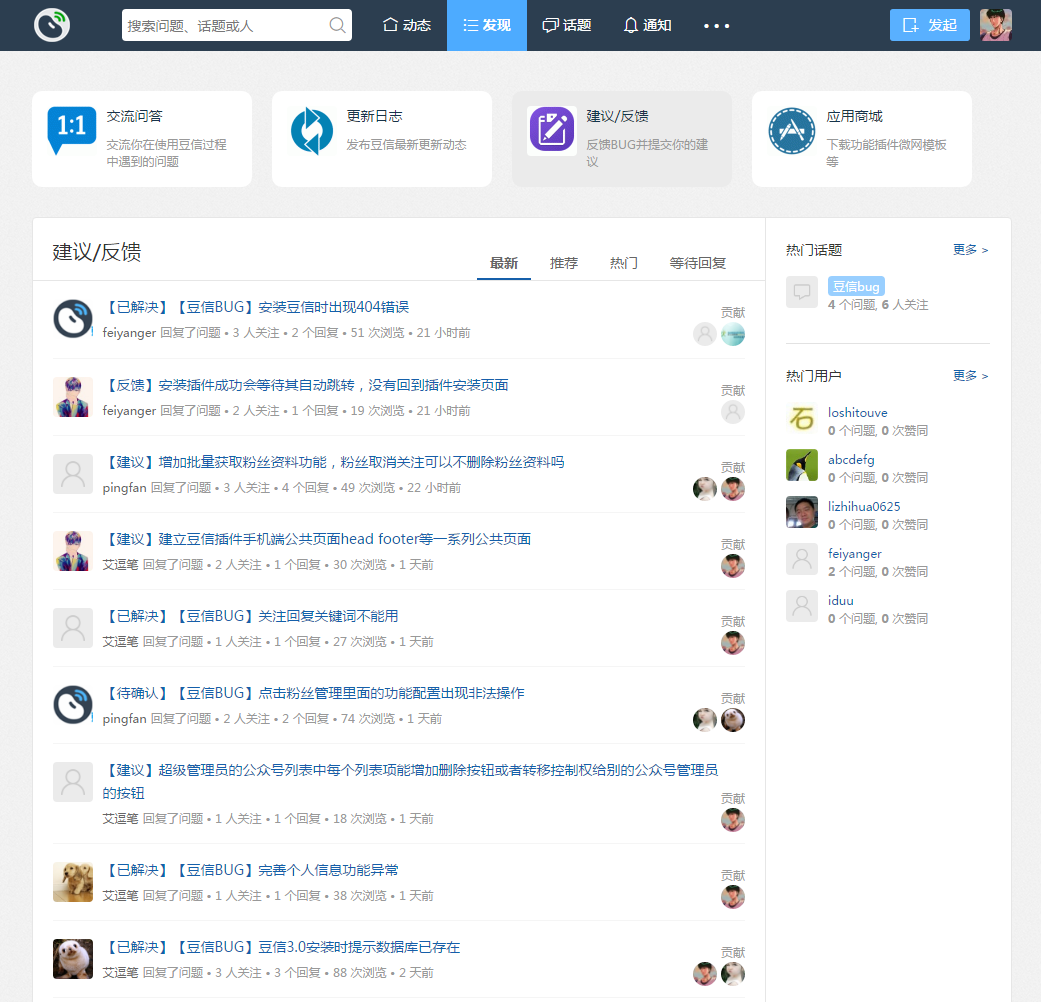
Task: Click contributor avatar on 手机端公共页面 post
Action: point(733,566)
